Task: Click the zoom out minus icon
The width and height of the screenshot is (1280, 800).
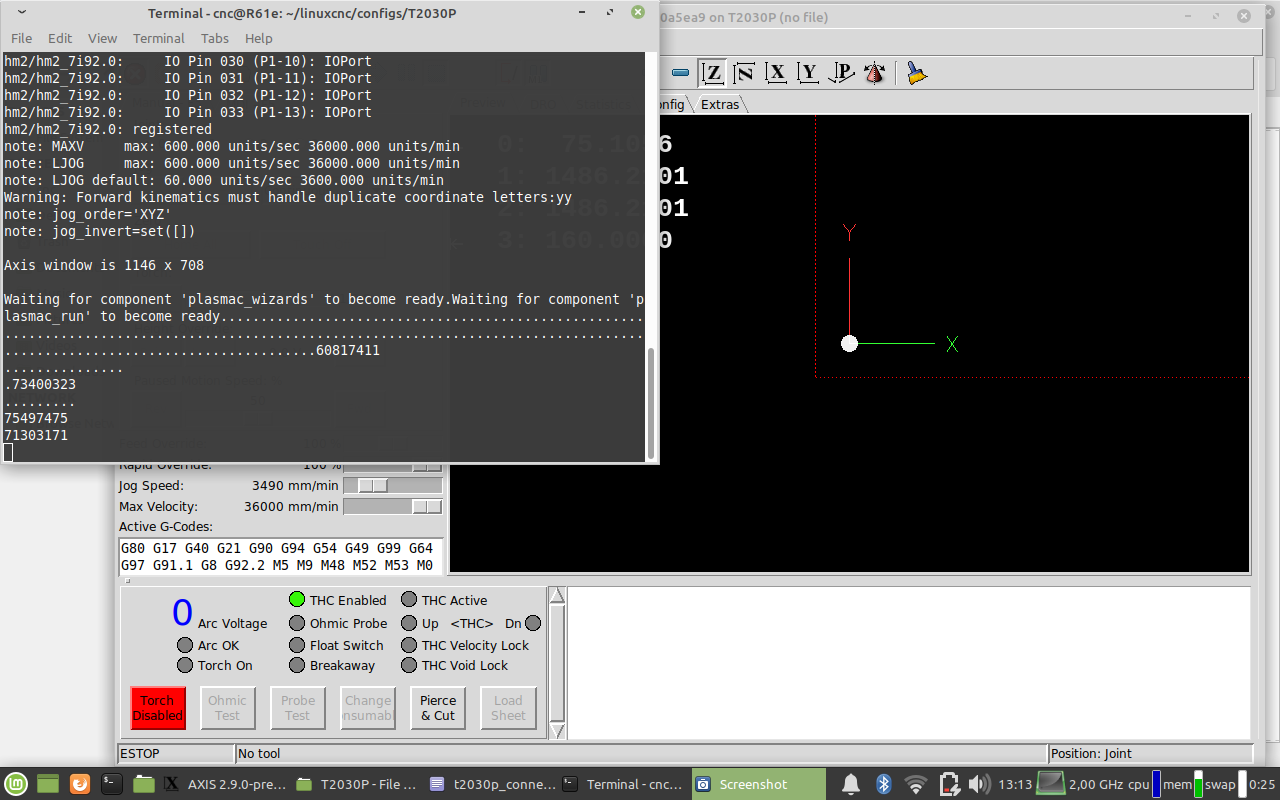Action: (680, 73)
